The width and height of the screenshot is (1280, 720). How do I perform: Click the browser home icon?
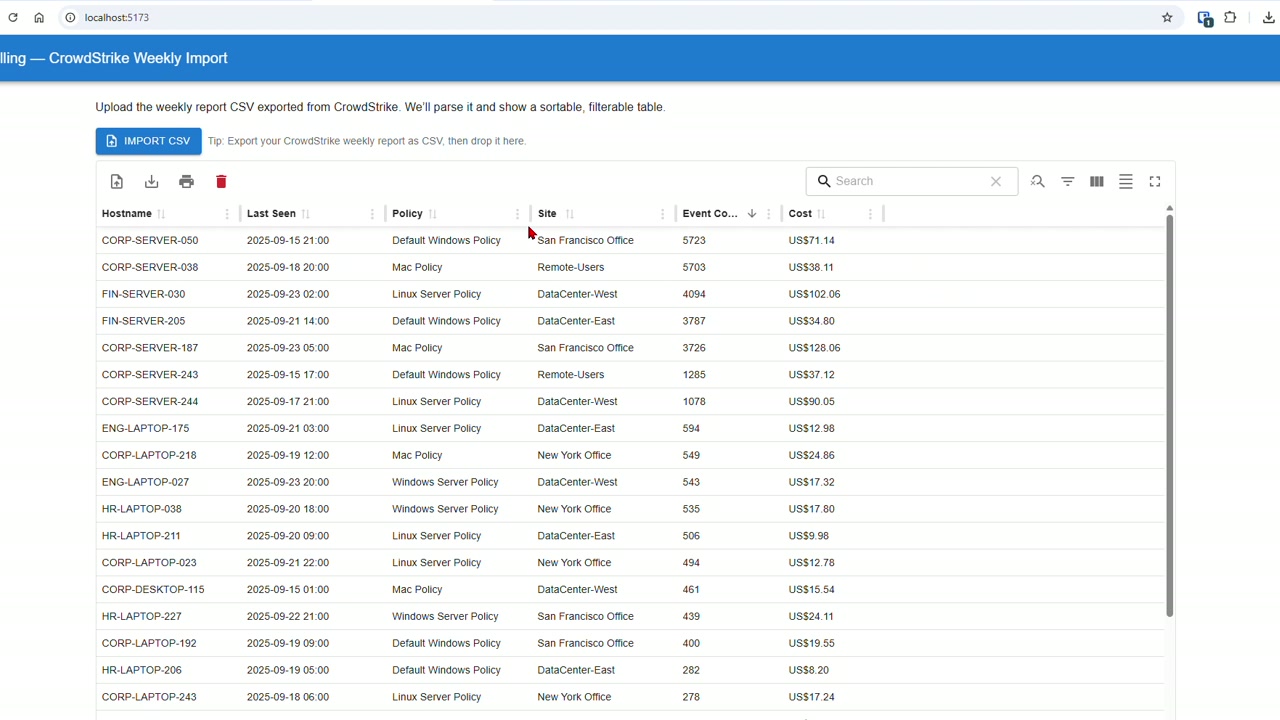pyautogui.click(x=39, y=17)
